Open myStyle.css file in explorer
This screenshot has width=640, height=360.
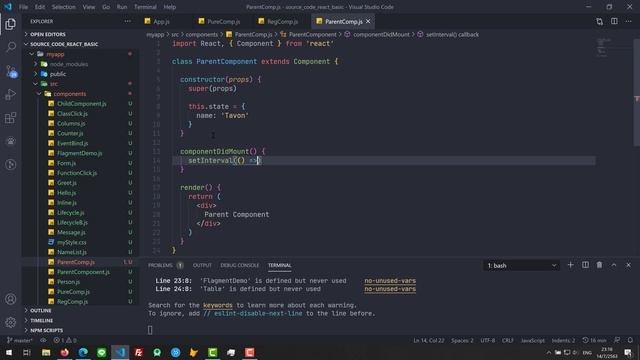(71, 242)
